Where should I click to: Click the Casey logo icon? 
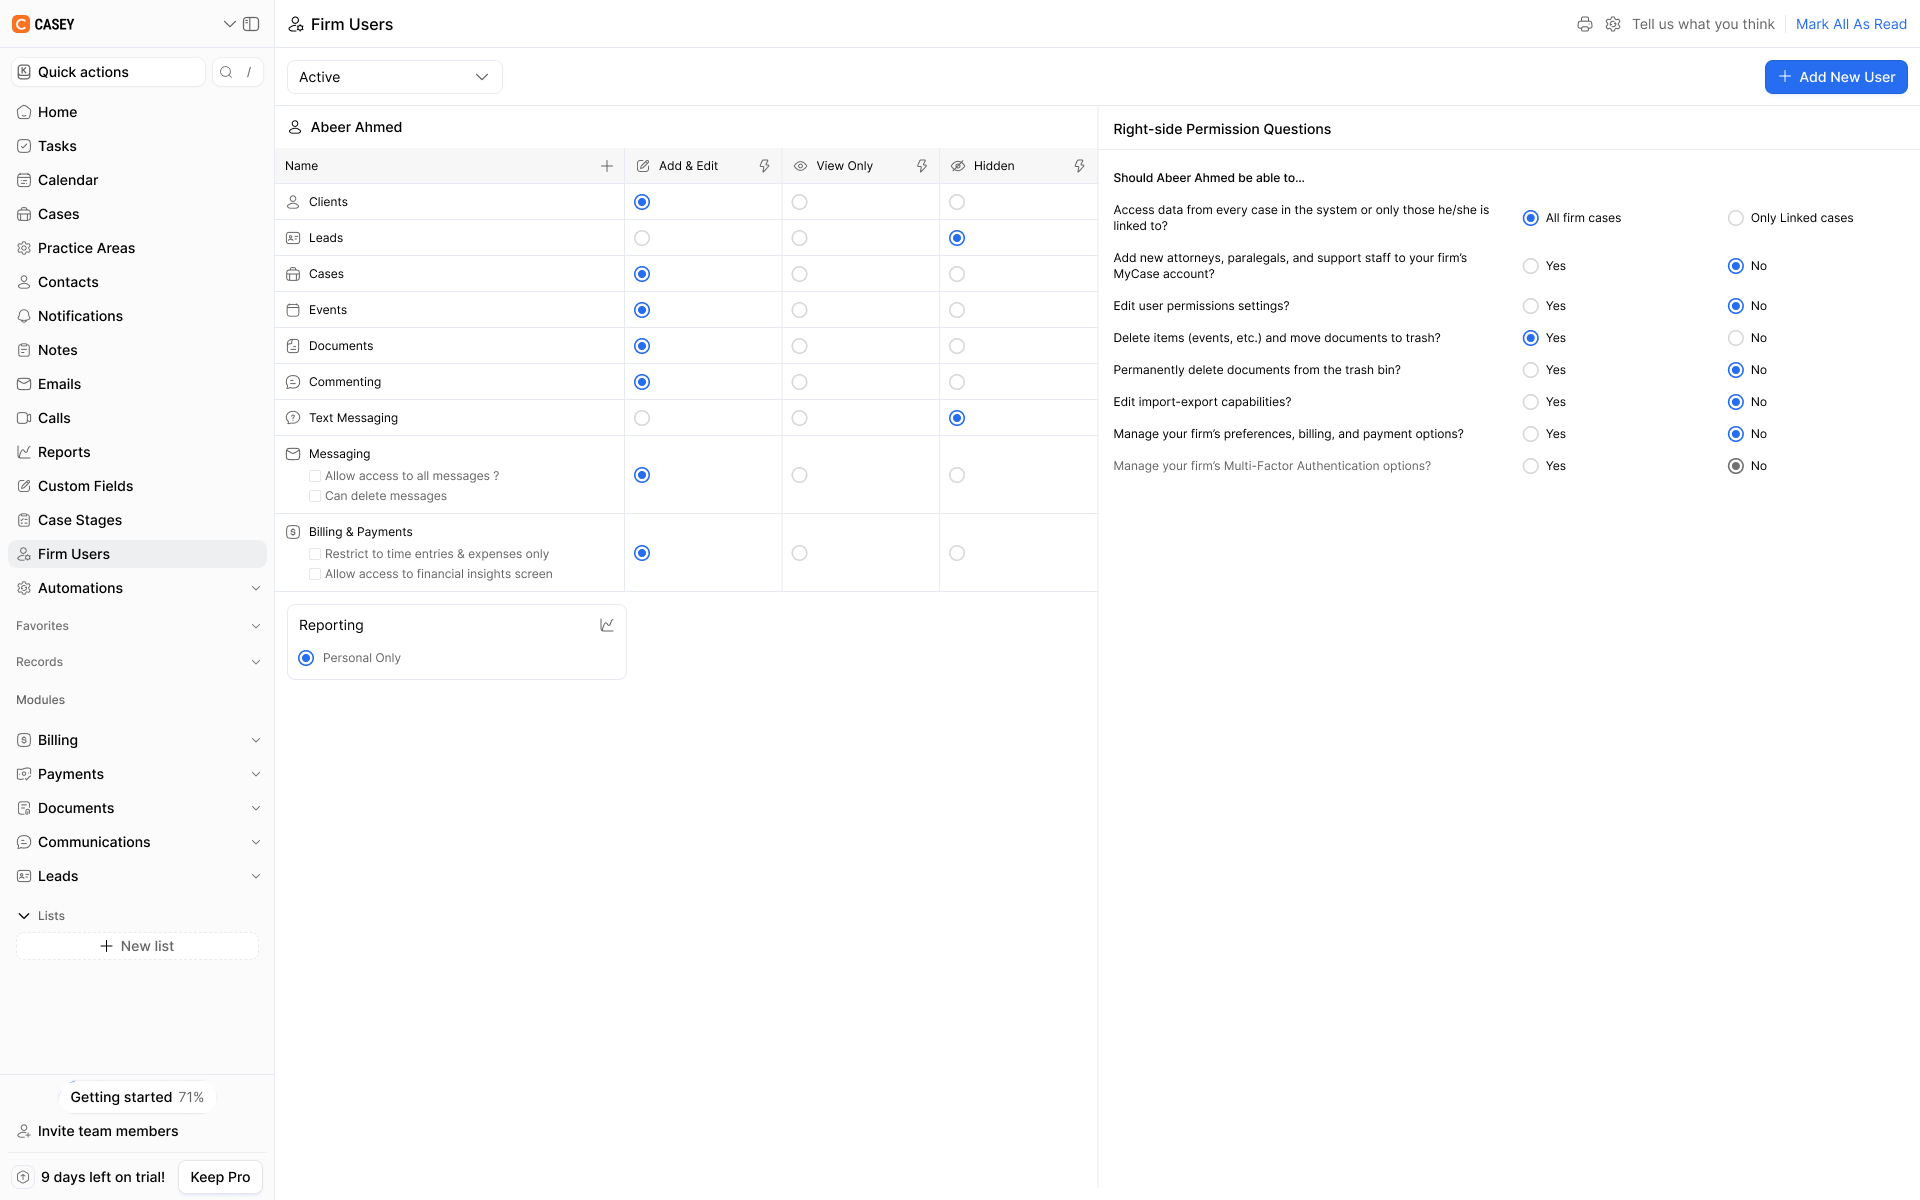tap(21, 24)
